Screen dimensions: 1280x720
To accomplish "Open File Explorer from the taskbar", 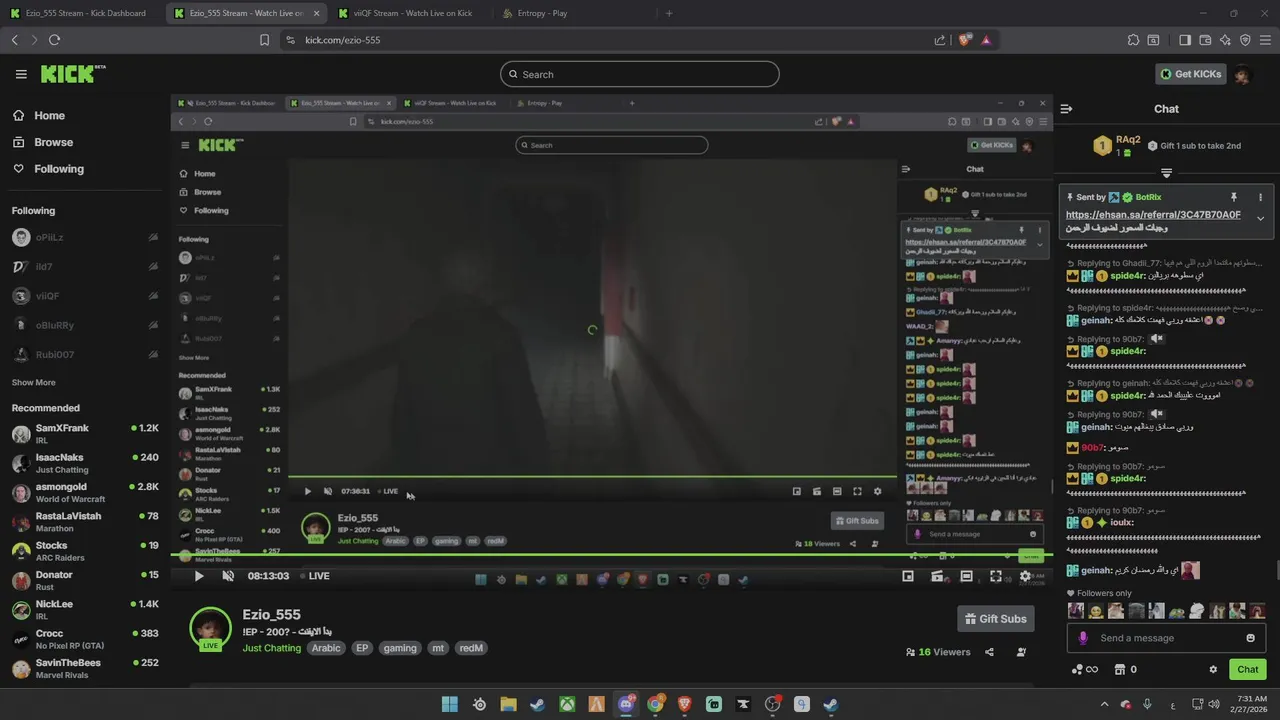I will [x=508, y=704].
